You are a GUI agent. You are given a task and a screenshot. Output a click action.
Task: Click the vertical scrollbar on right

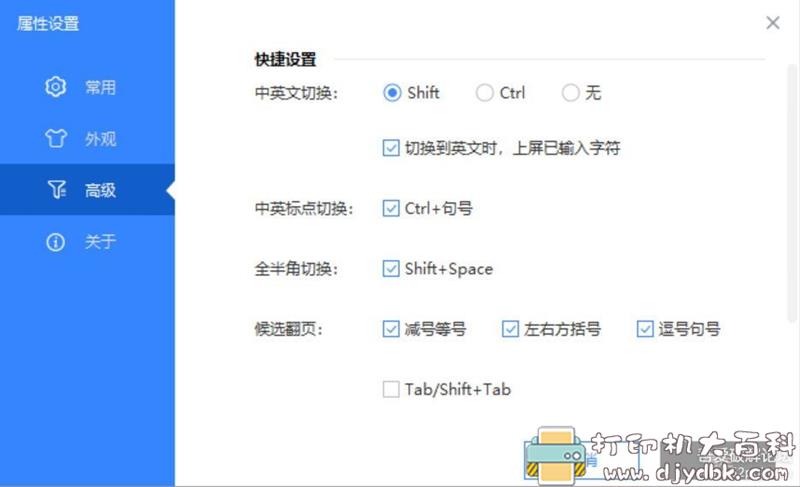791,194
